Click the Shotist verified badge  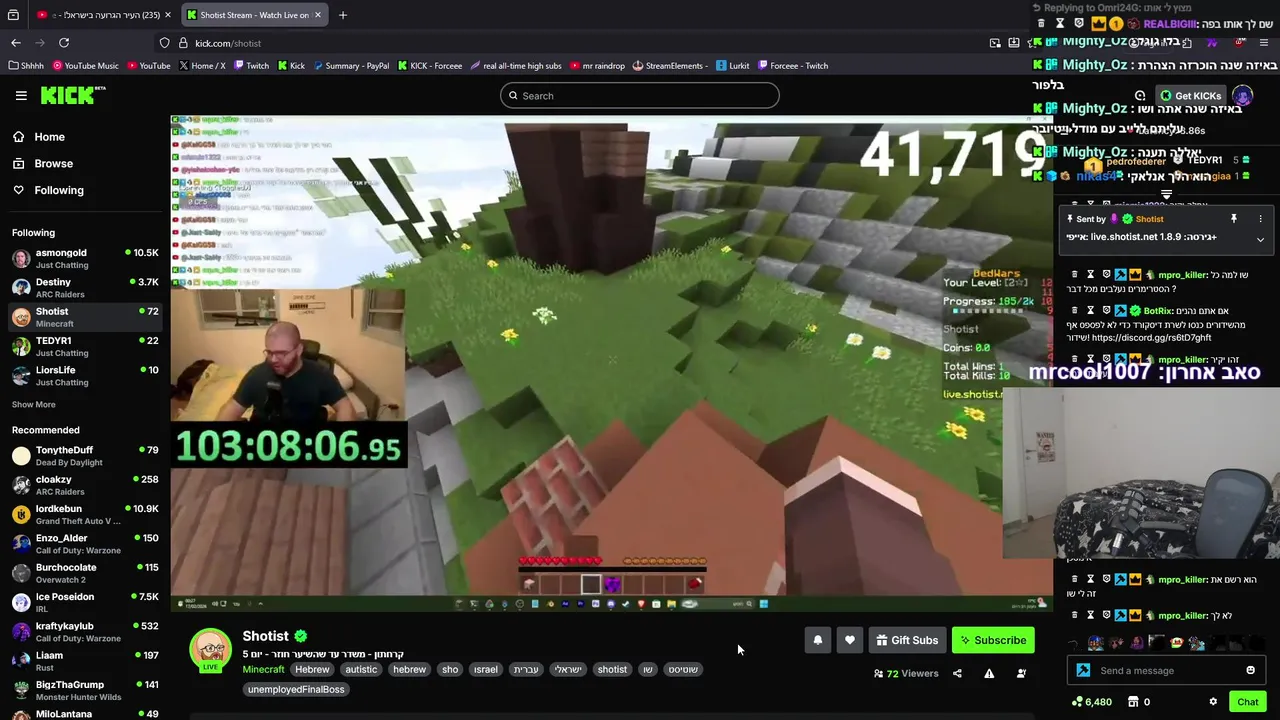pos(301,636)
